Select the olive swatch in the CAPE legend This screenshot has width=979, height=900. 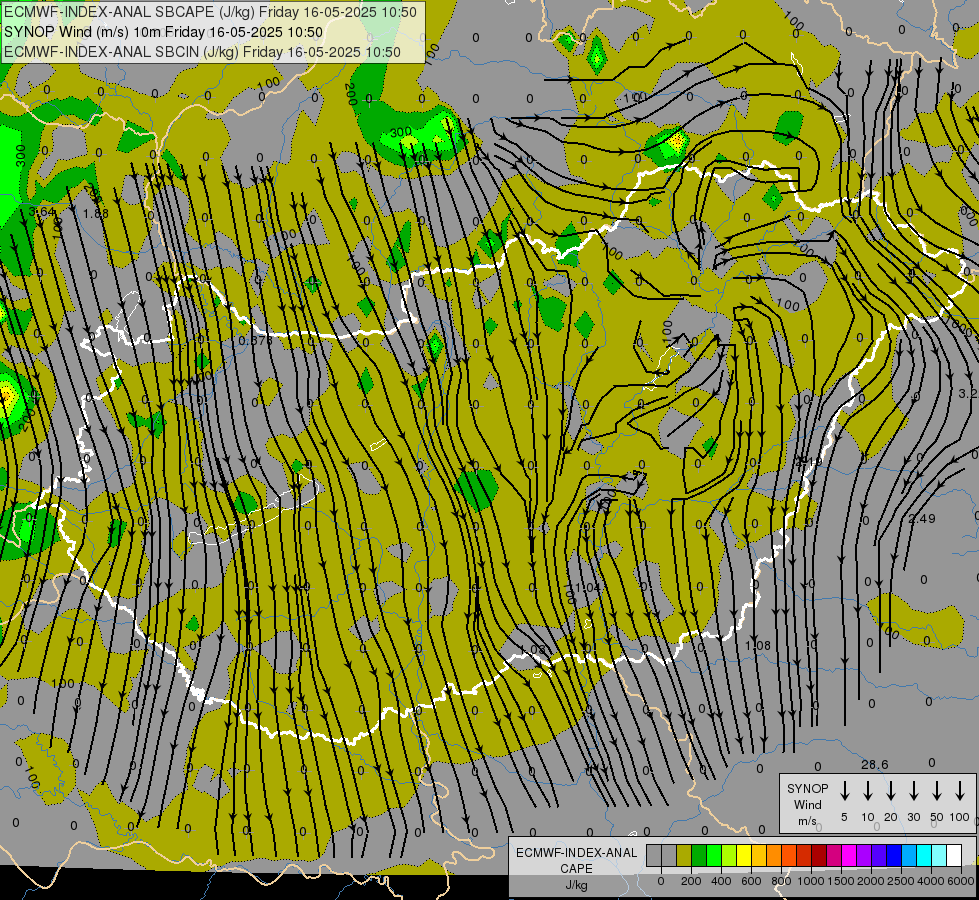pos(684,855)
